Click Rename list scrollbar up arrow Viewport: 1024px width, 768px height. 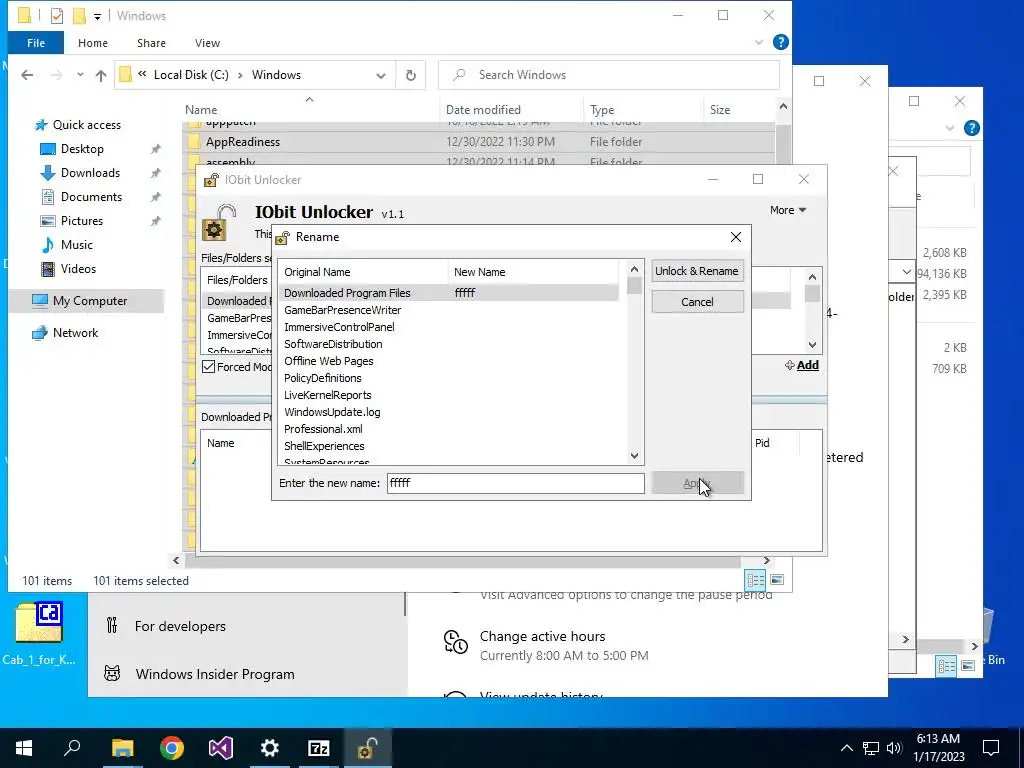click(x=634, y=269)
